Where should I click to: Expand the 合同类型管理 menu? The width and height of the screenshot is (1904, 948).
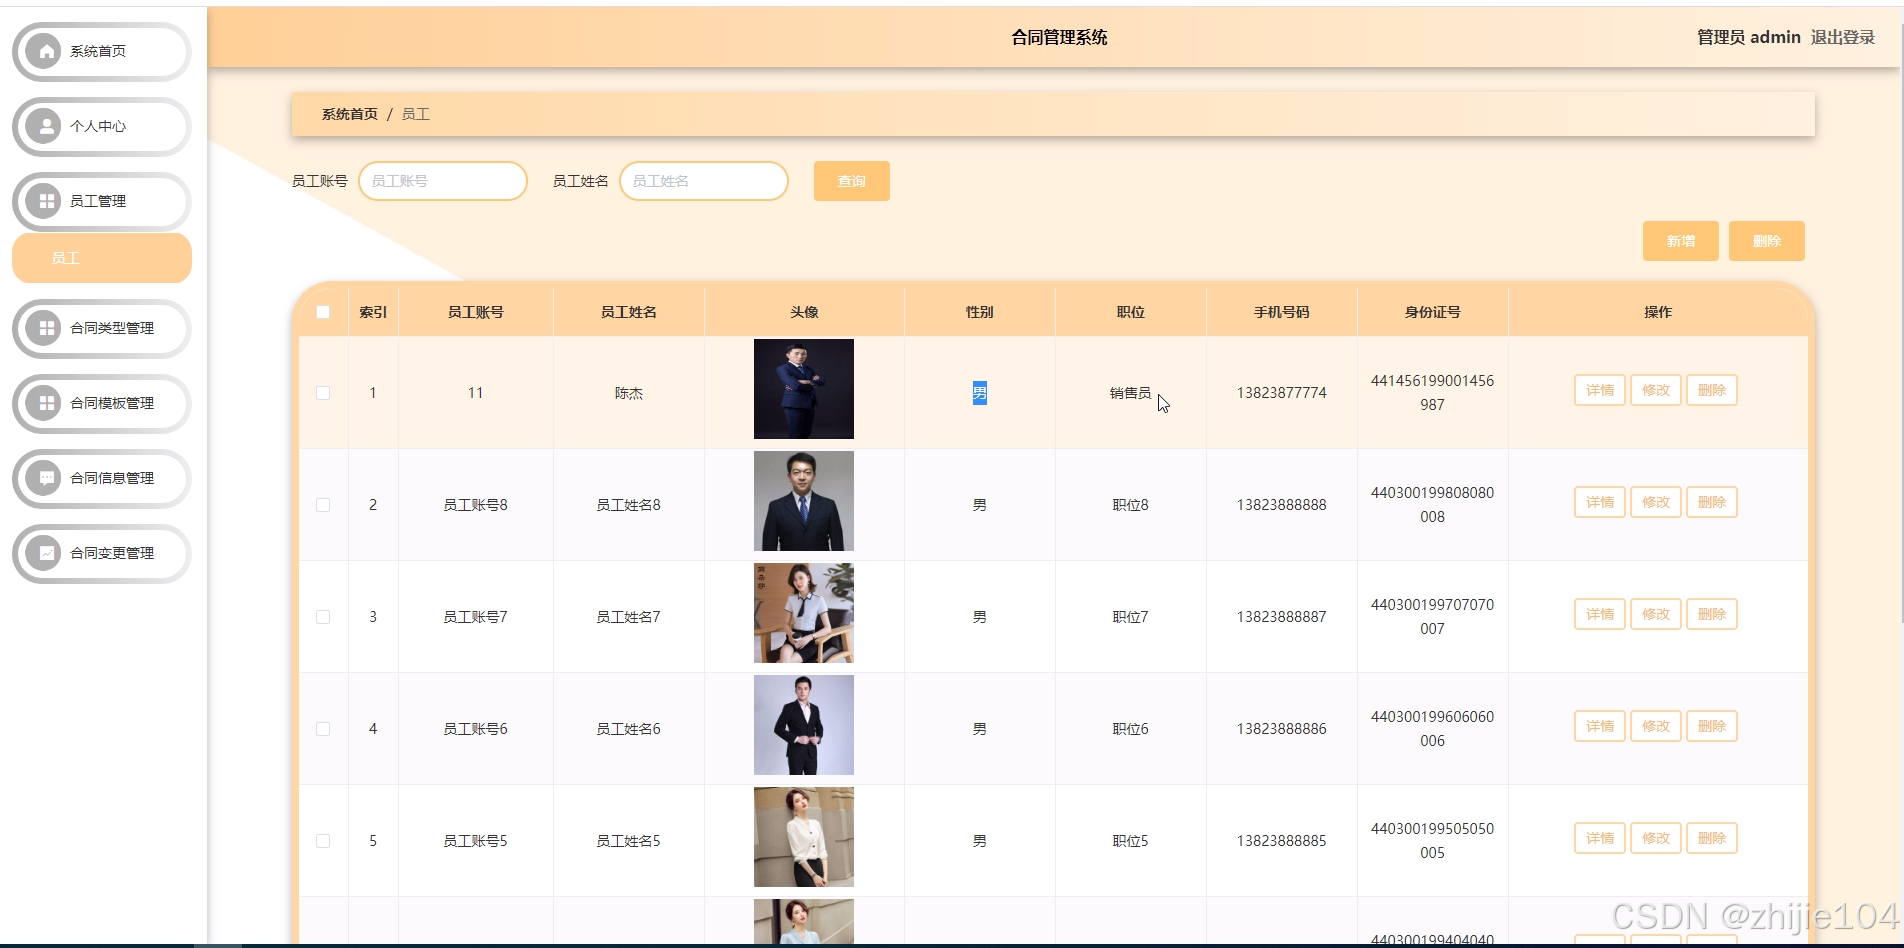click(102, 329)
